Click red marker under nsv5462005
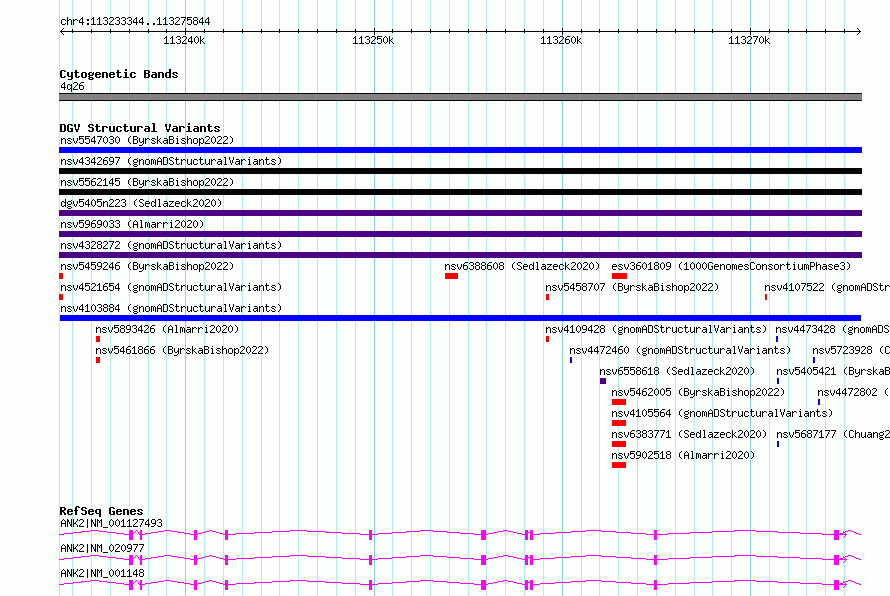This screenshot has height=596, width=890. 619,402
